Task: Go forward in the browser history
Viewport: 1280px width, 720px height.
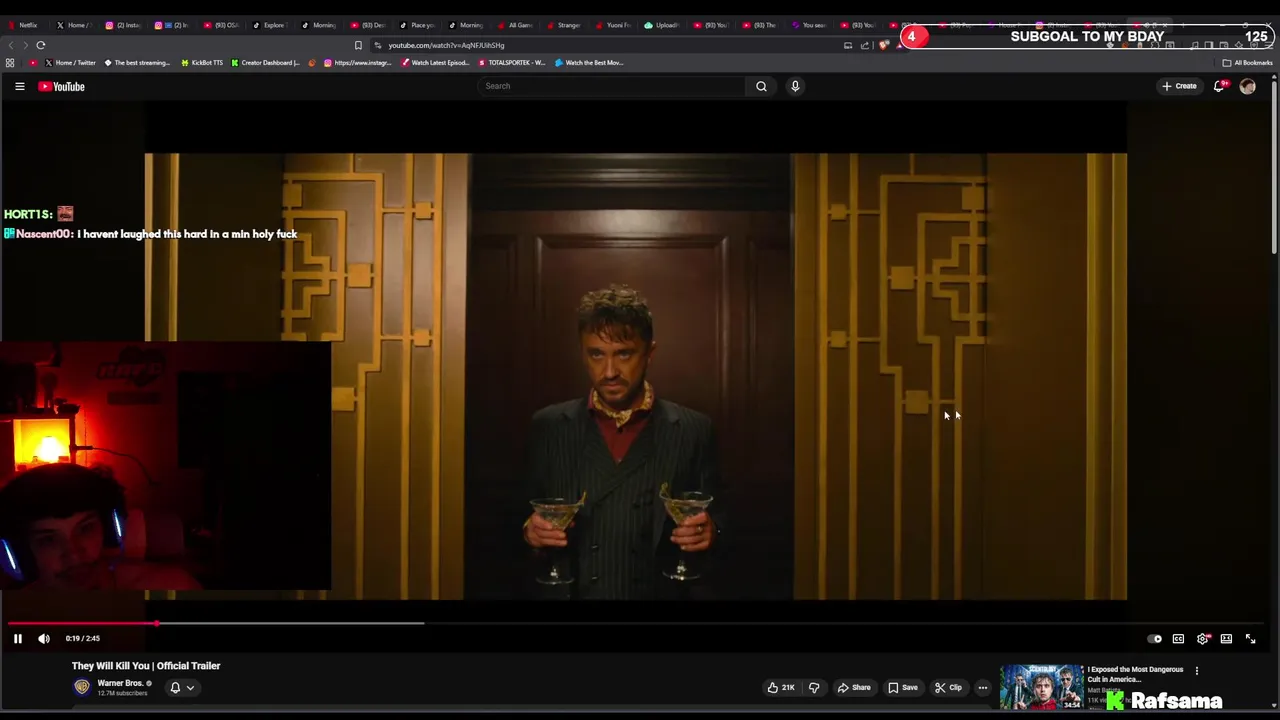Action: coord(25,45)
